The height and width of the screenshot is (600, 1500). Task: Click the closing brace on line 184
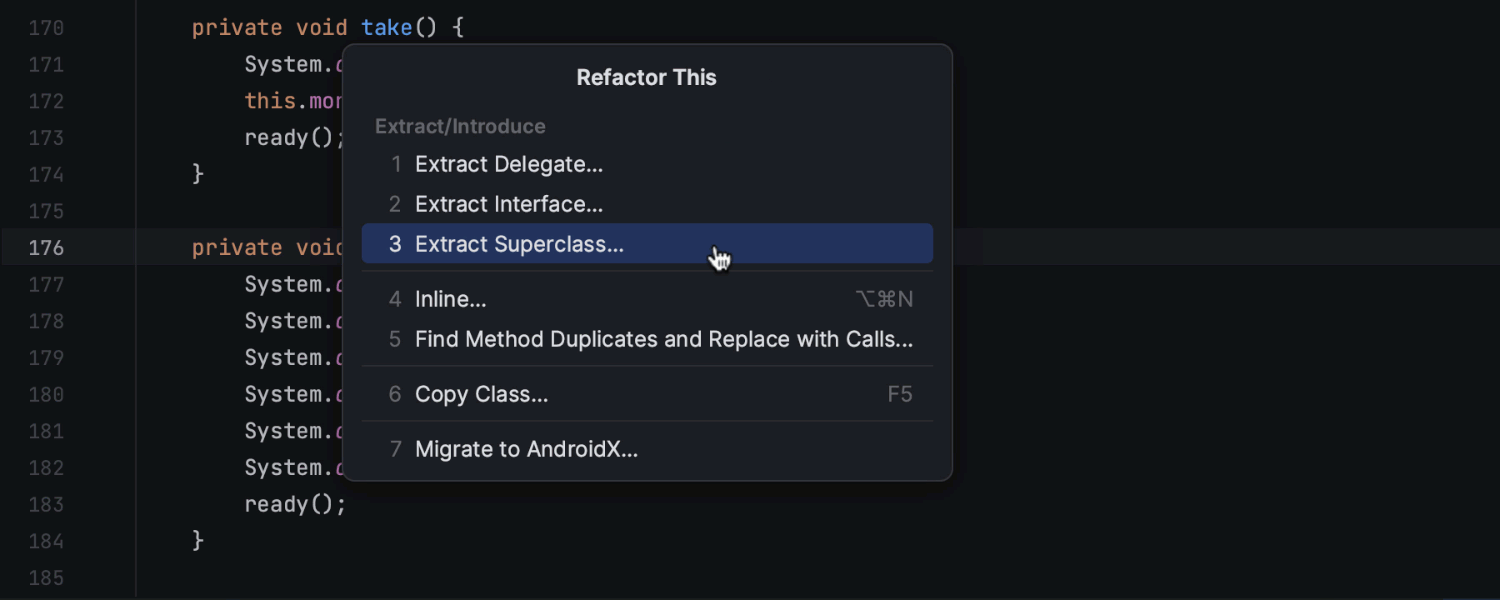click(198, 541)
